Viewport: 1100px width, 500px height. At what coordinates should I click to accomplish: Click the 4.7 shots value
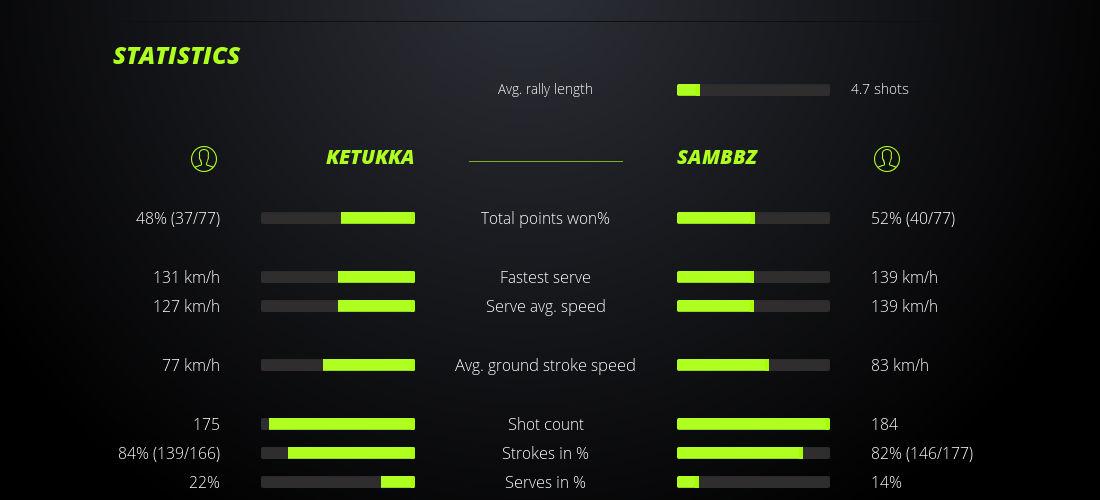click(x=879, y=89)
